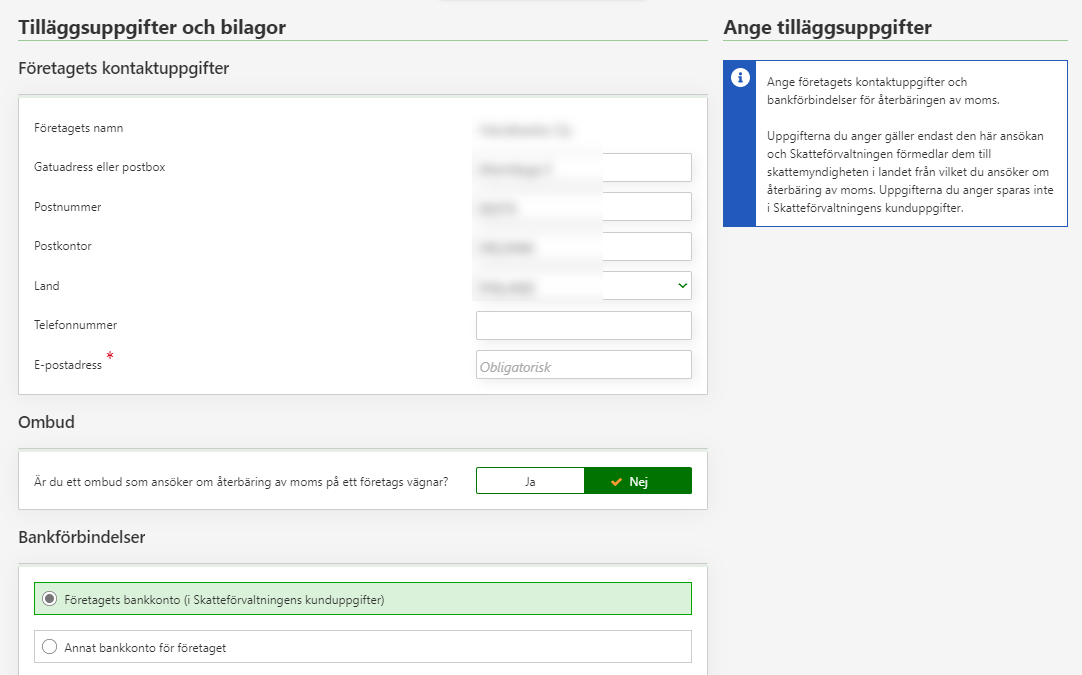This screenshot has height=675, width=1082.
Task: Select Nej for the ombud question
Action: click(637, 481)
